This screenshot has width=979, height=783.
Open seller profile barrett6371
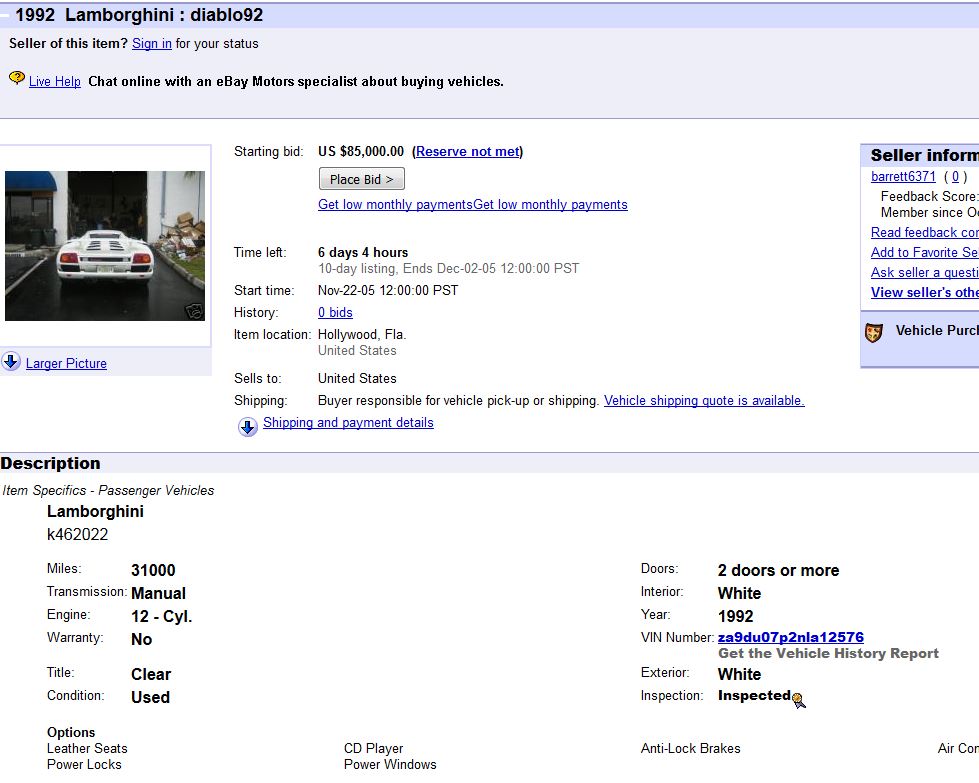tap(903, 177)
